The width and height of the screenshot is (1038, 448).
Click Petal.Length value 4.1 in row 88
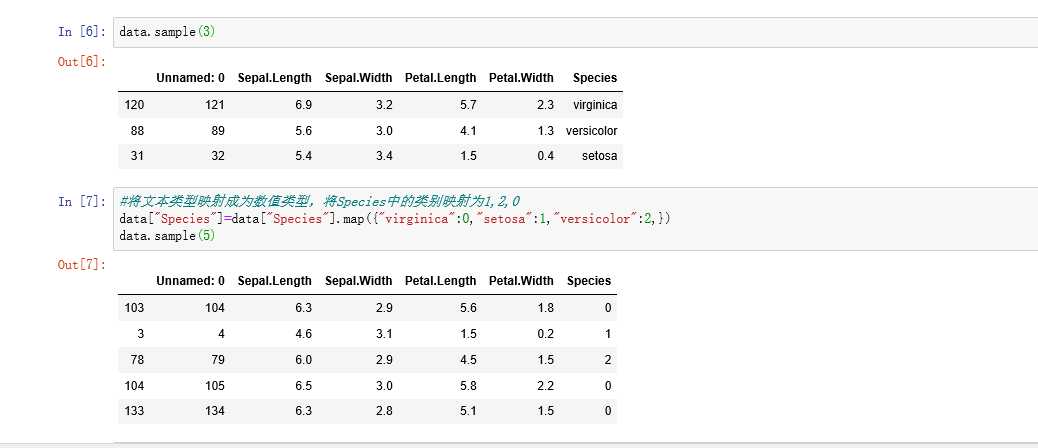pos(469,130)
